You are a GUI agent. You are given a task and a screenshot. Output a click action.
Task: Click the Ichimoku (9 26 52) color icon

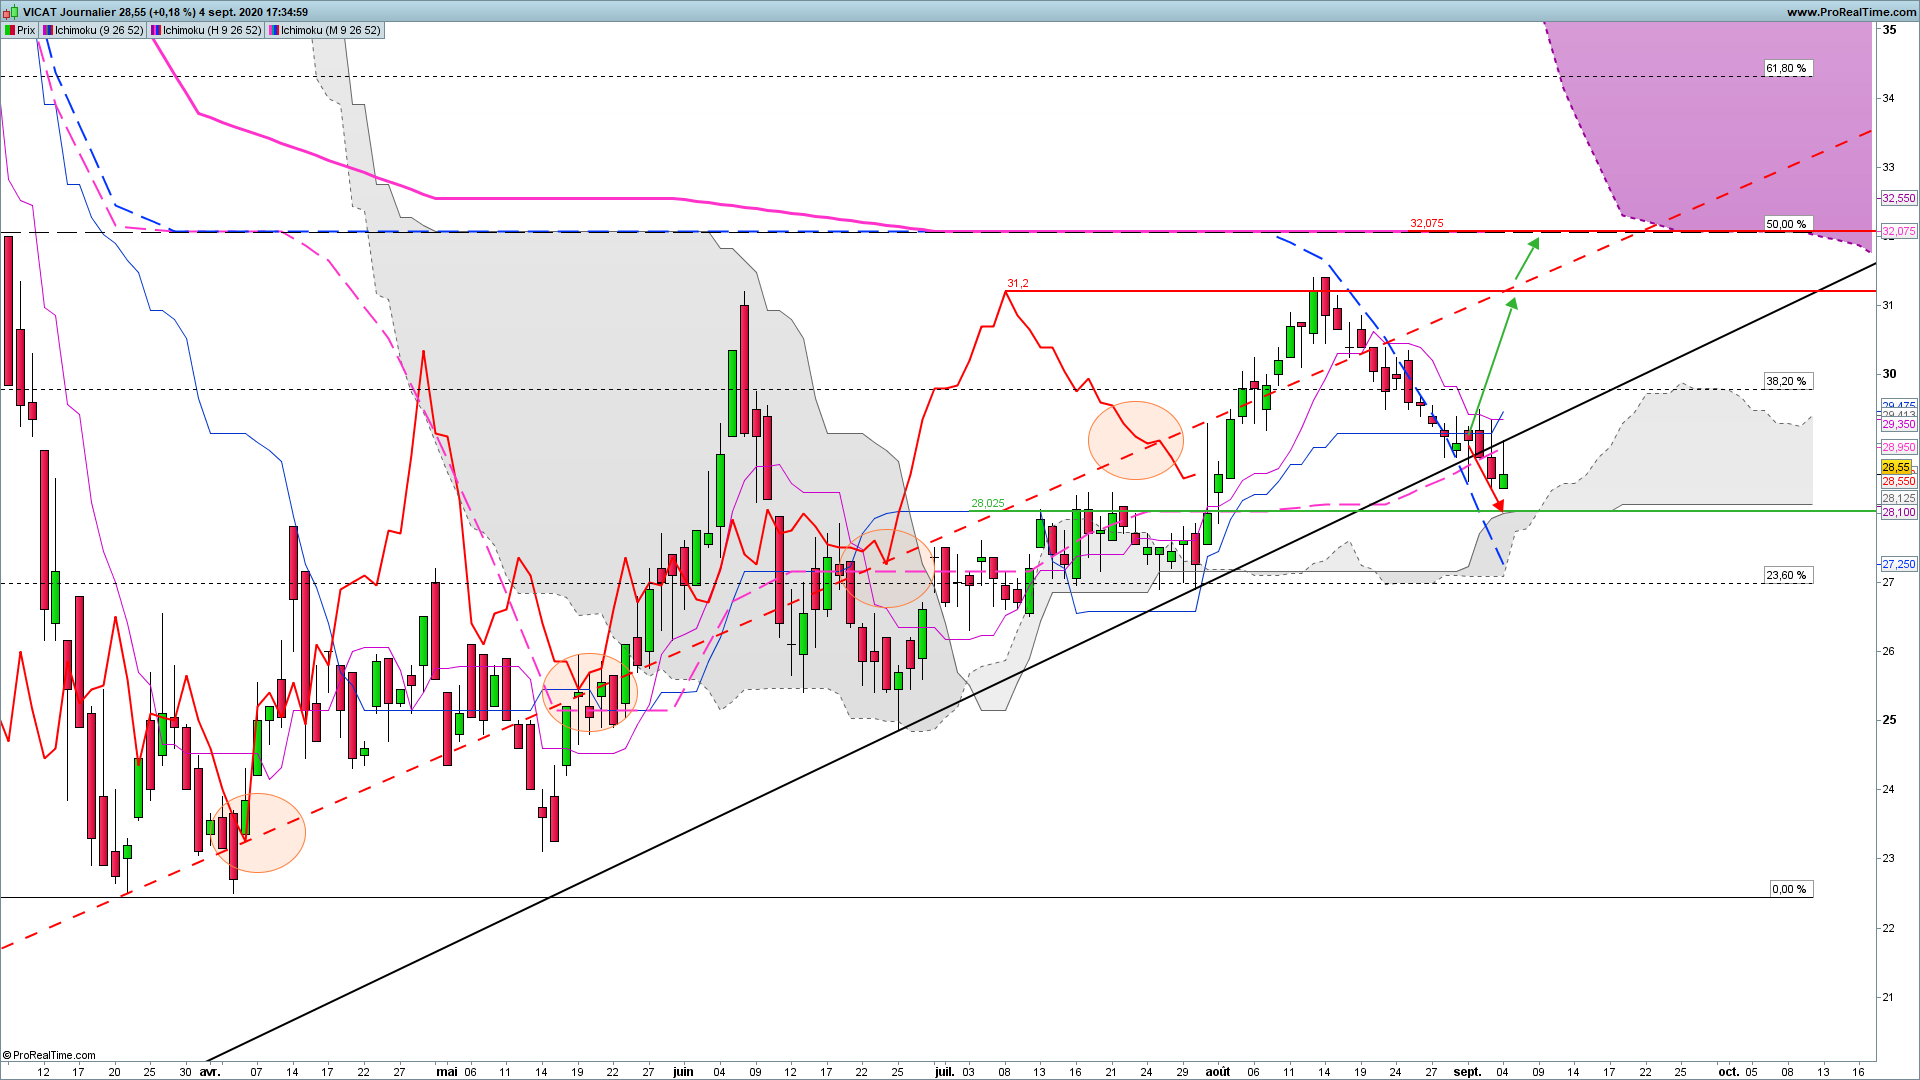48,30
